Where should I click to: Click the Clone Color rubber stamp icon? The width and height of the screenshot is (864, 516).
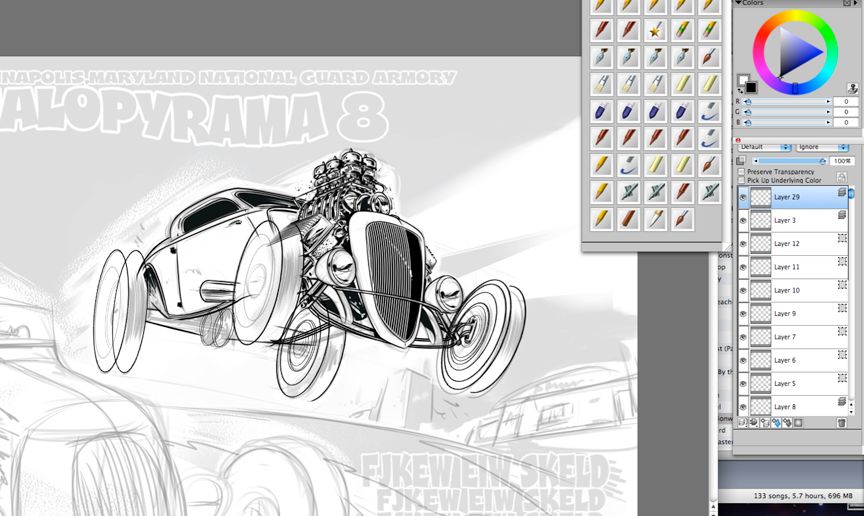pos(852,88)
